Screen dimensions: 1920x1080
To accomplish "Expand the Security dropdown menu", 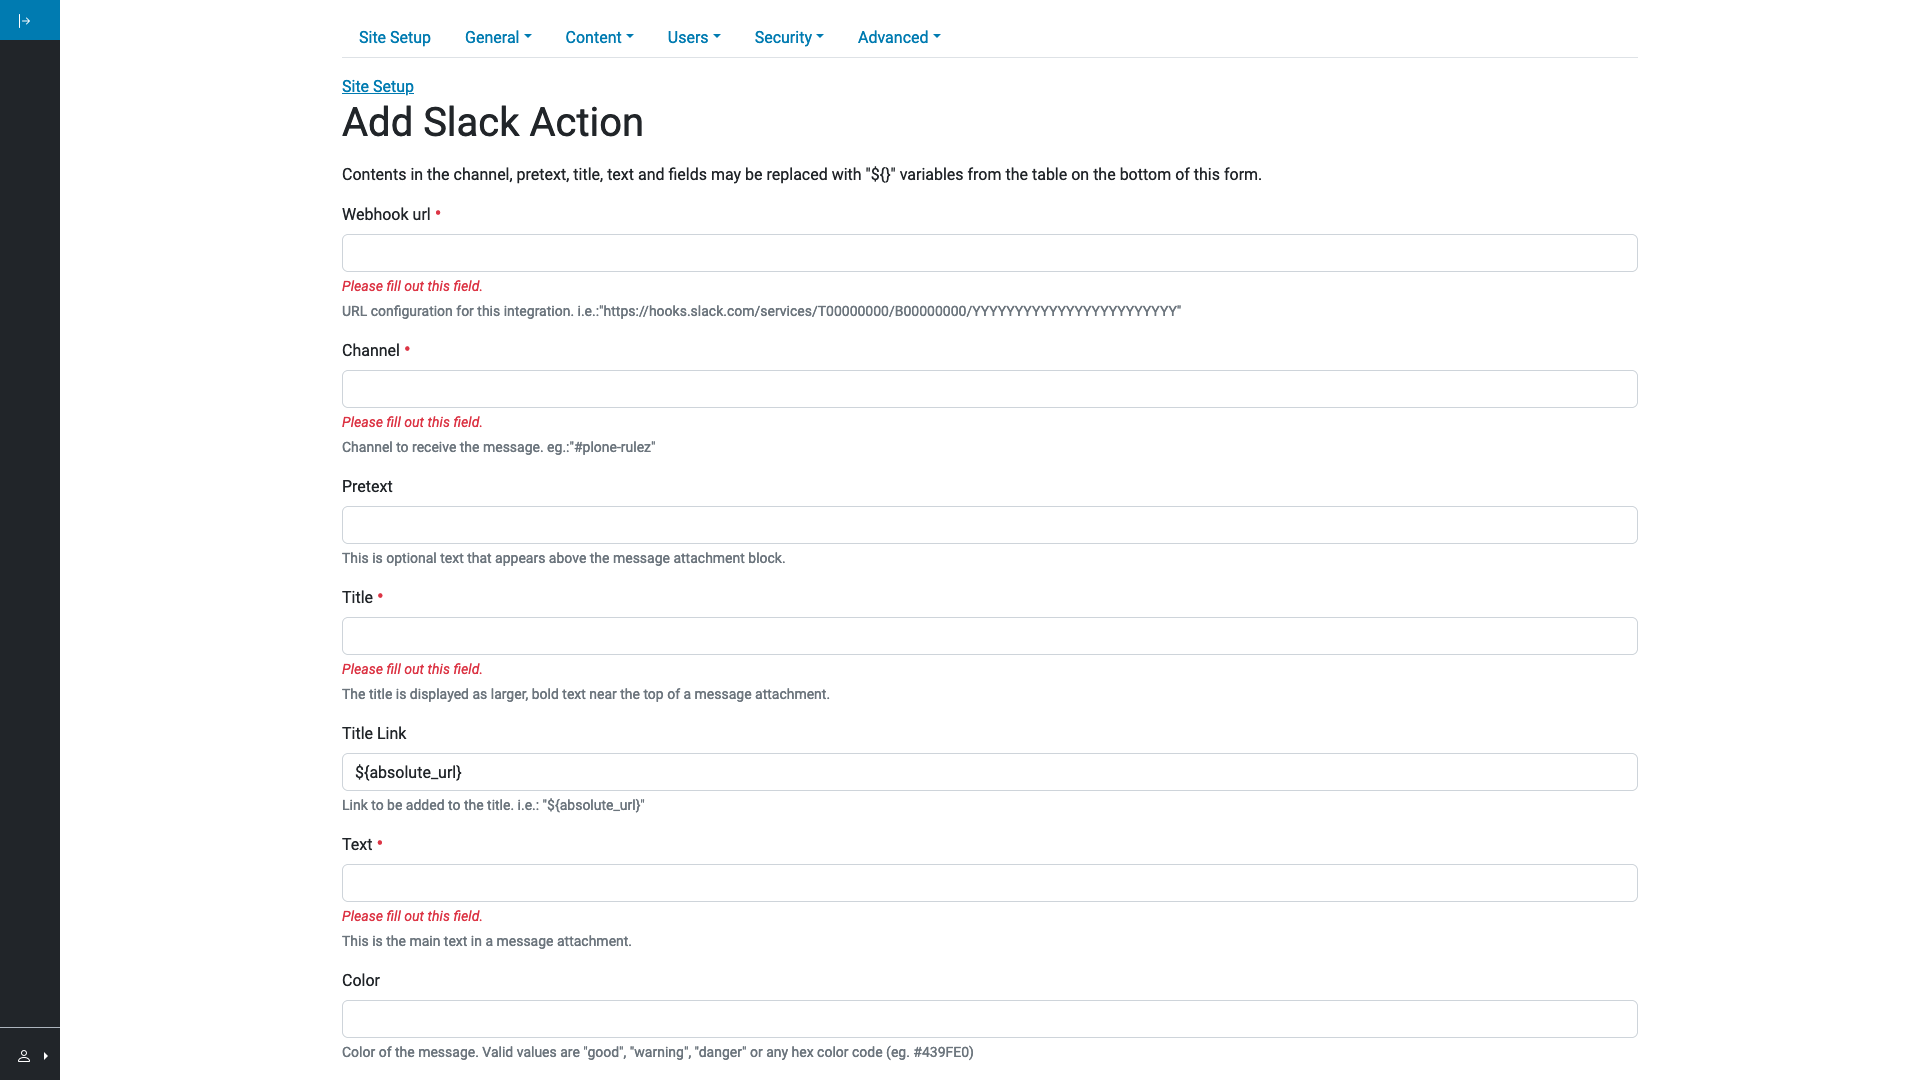I will [x=789, y=37].
